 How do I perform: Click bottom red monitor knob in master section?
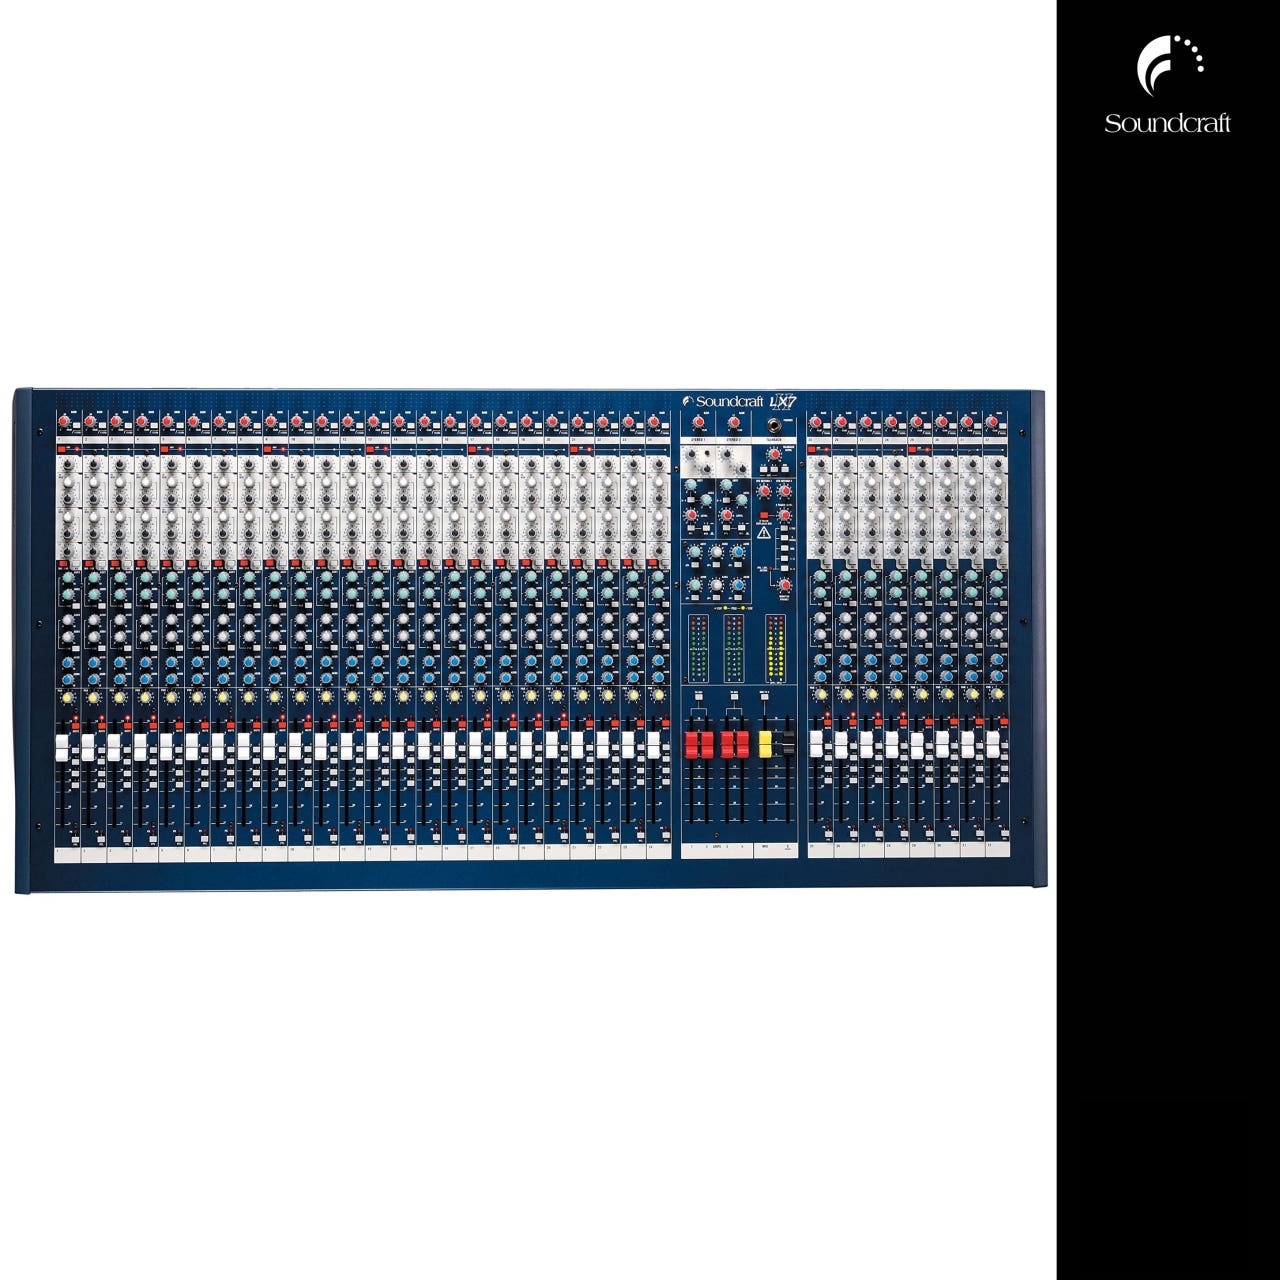click(785, 585)
